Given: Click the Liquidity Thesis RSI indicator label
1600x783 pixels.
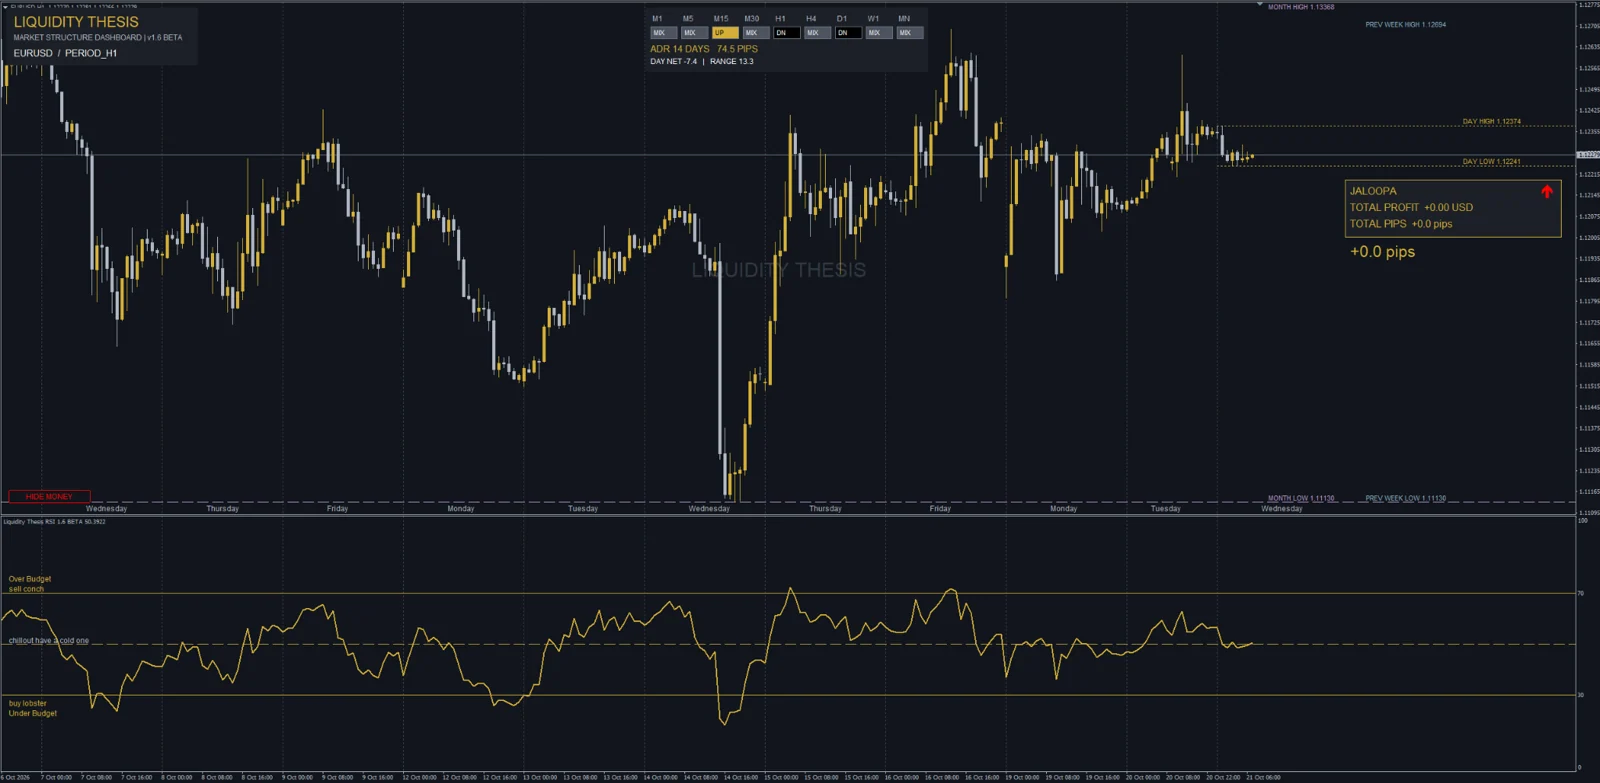Looking at the screenshot, I should (x=54, y=522).
